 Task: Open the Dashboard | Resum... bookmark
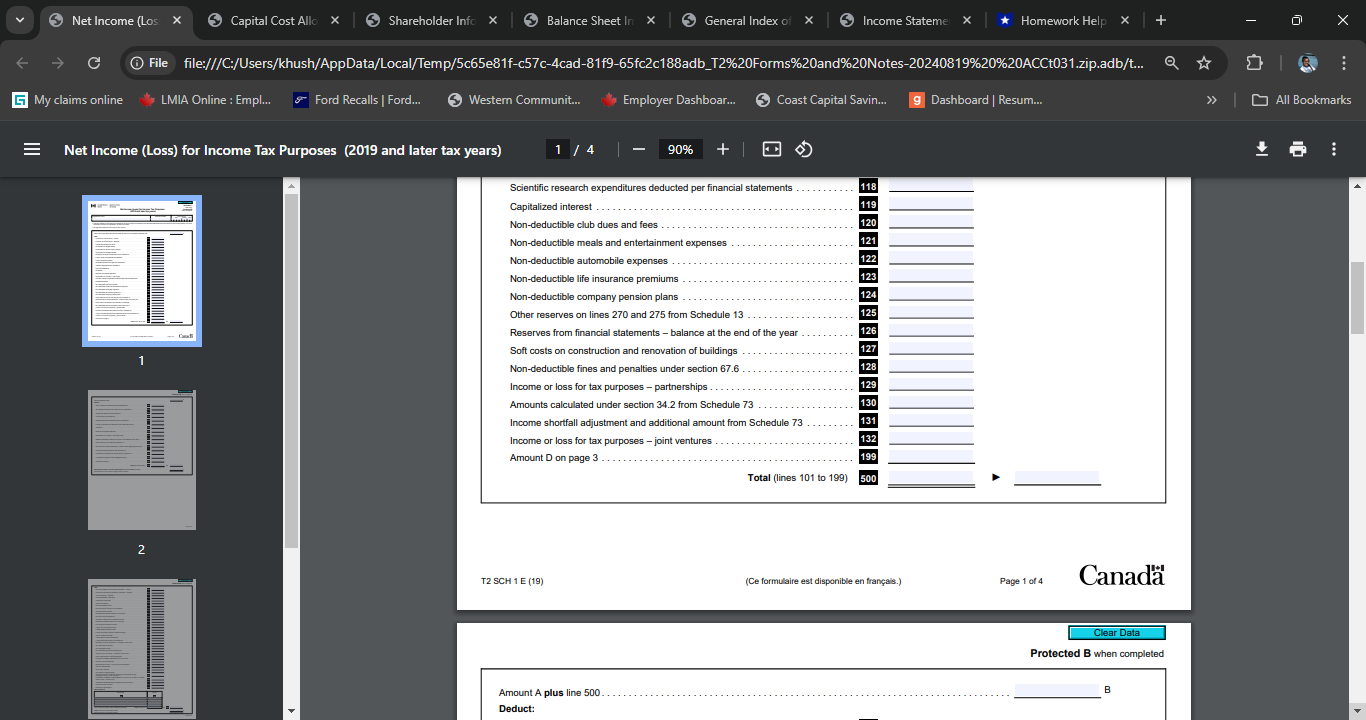(x=975, y=100)
